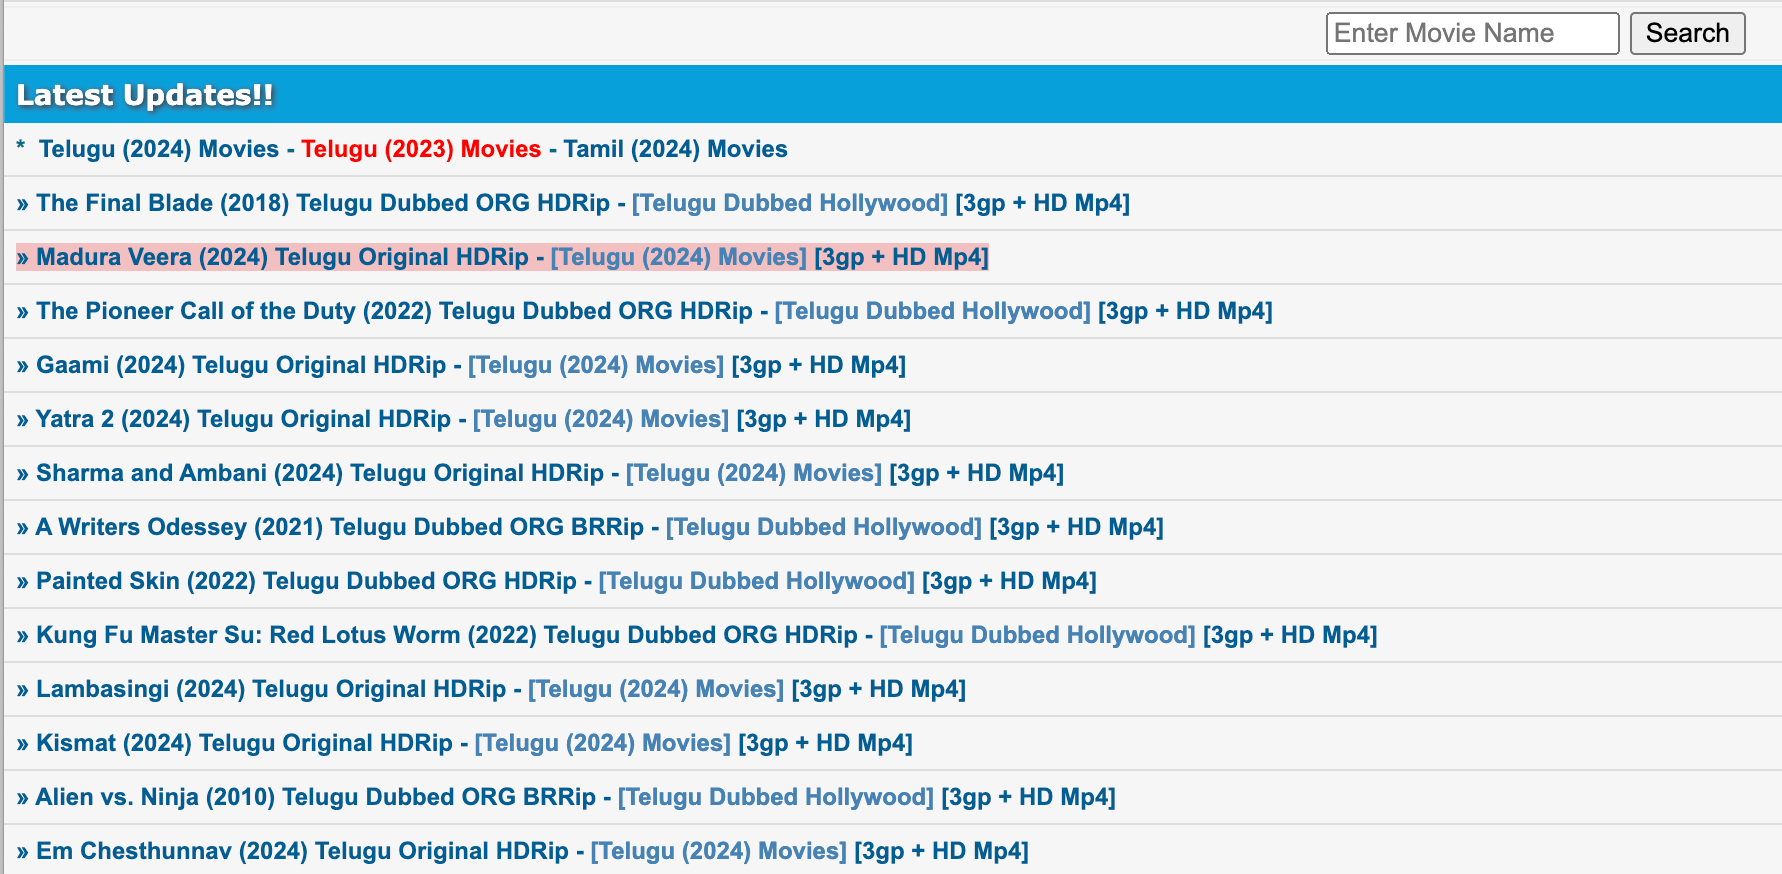The width and height of the screenshot is (1782, 874).
Task: Open Telugu Dubbed Hollywood category beside Alien vs. Ninja
Action: point(776,797)
